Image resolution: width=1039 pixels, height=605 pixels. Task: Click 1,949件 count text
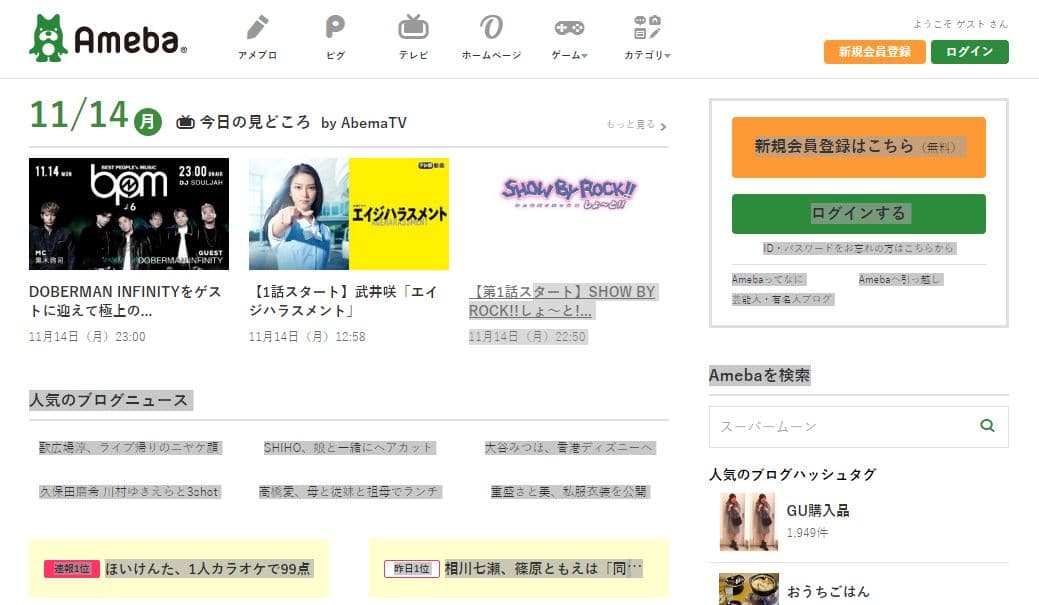807,533
